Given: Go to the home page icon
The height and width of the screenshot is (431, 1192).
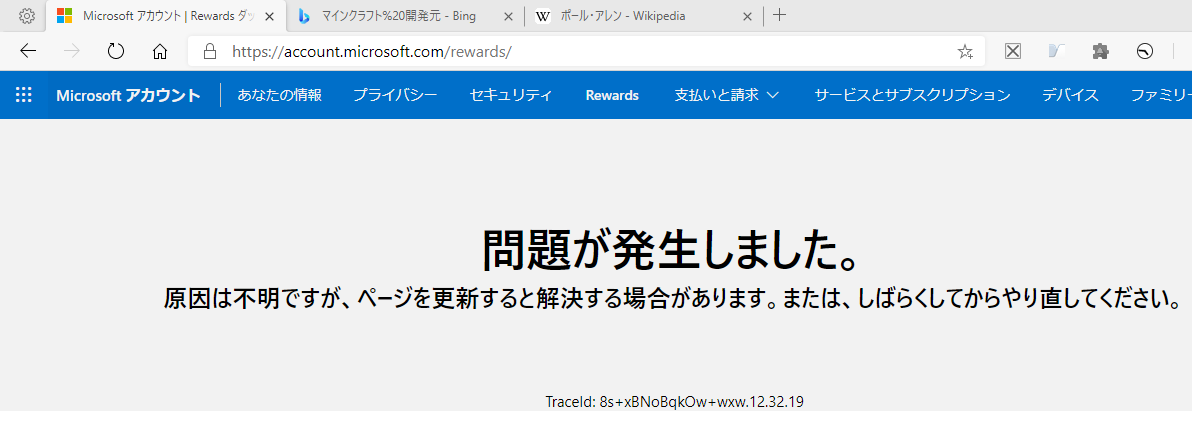Looking at the screenshot, I should click(x=160, y=51).
